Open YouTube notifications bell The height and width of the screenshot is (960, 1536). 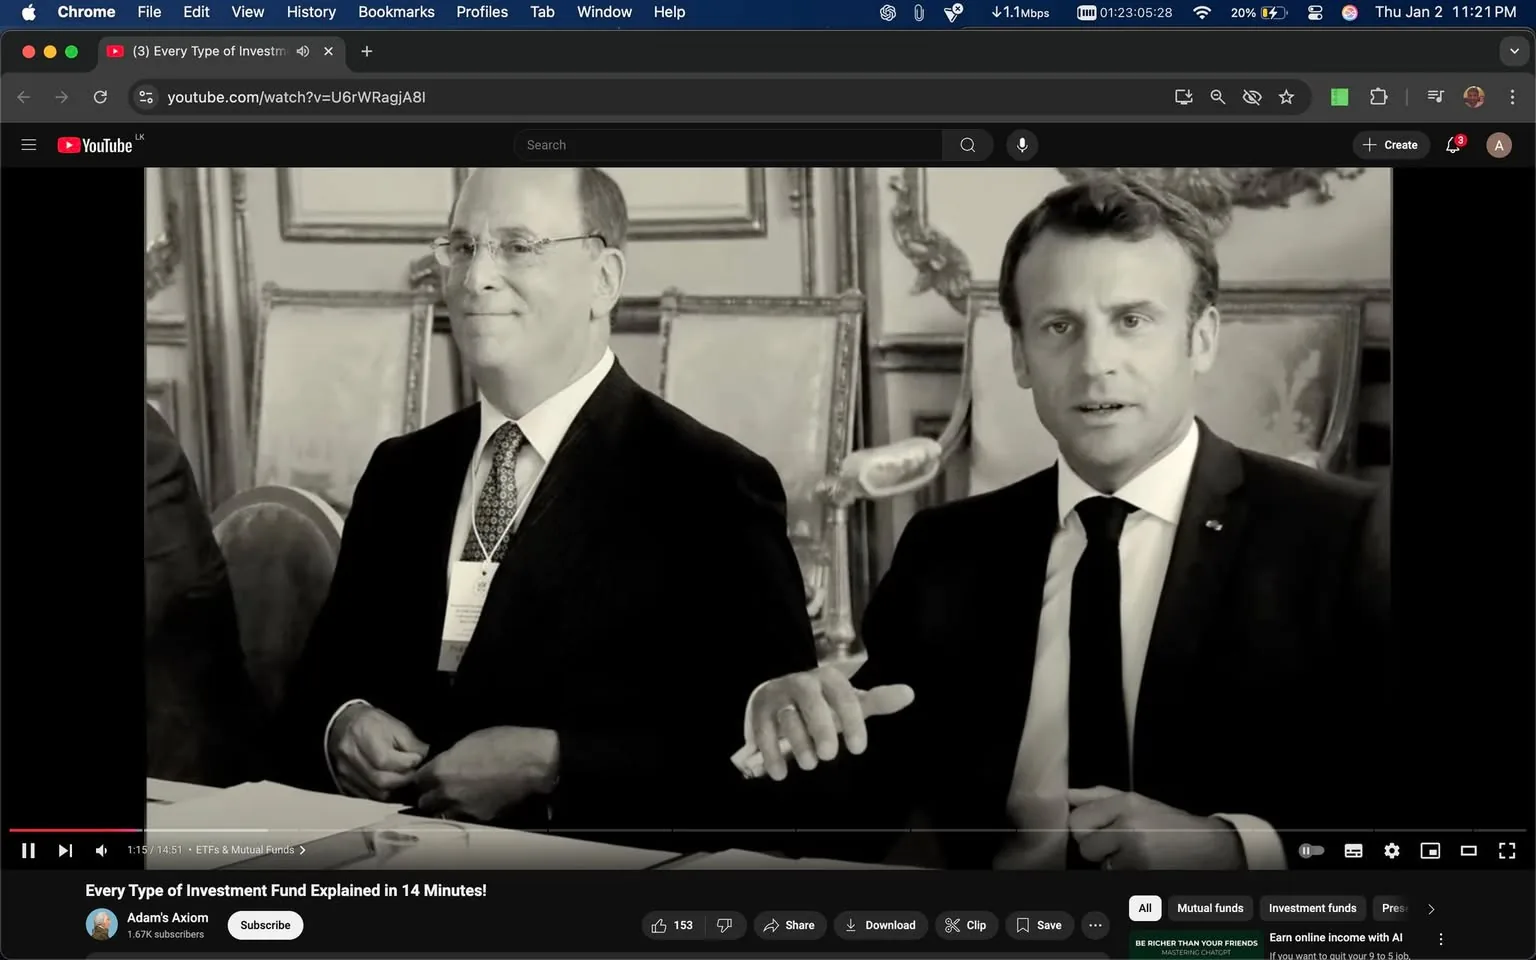1453,145
